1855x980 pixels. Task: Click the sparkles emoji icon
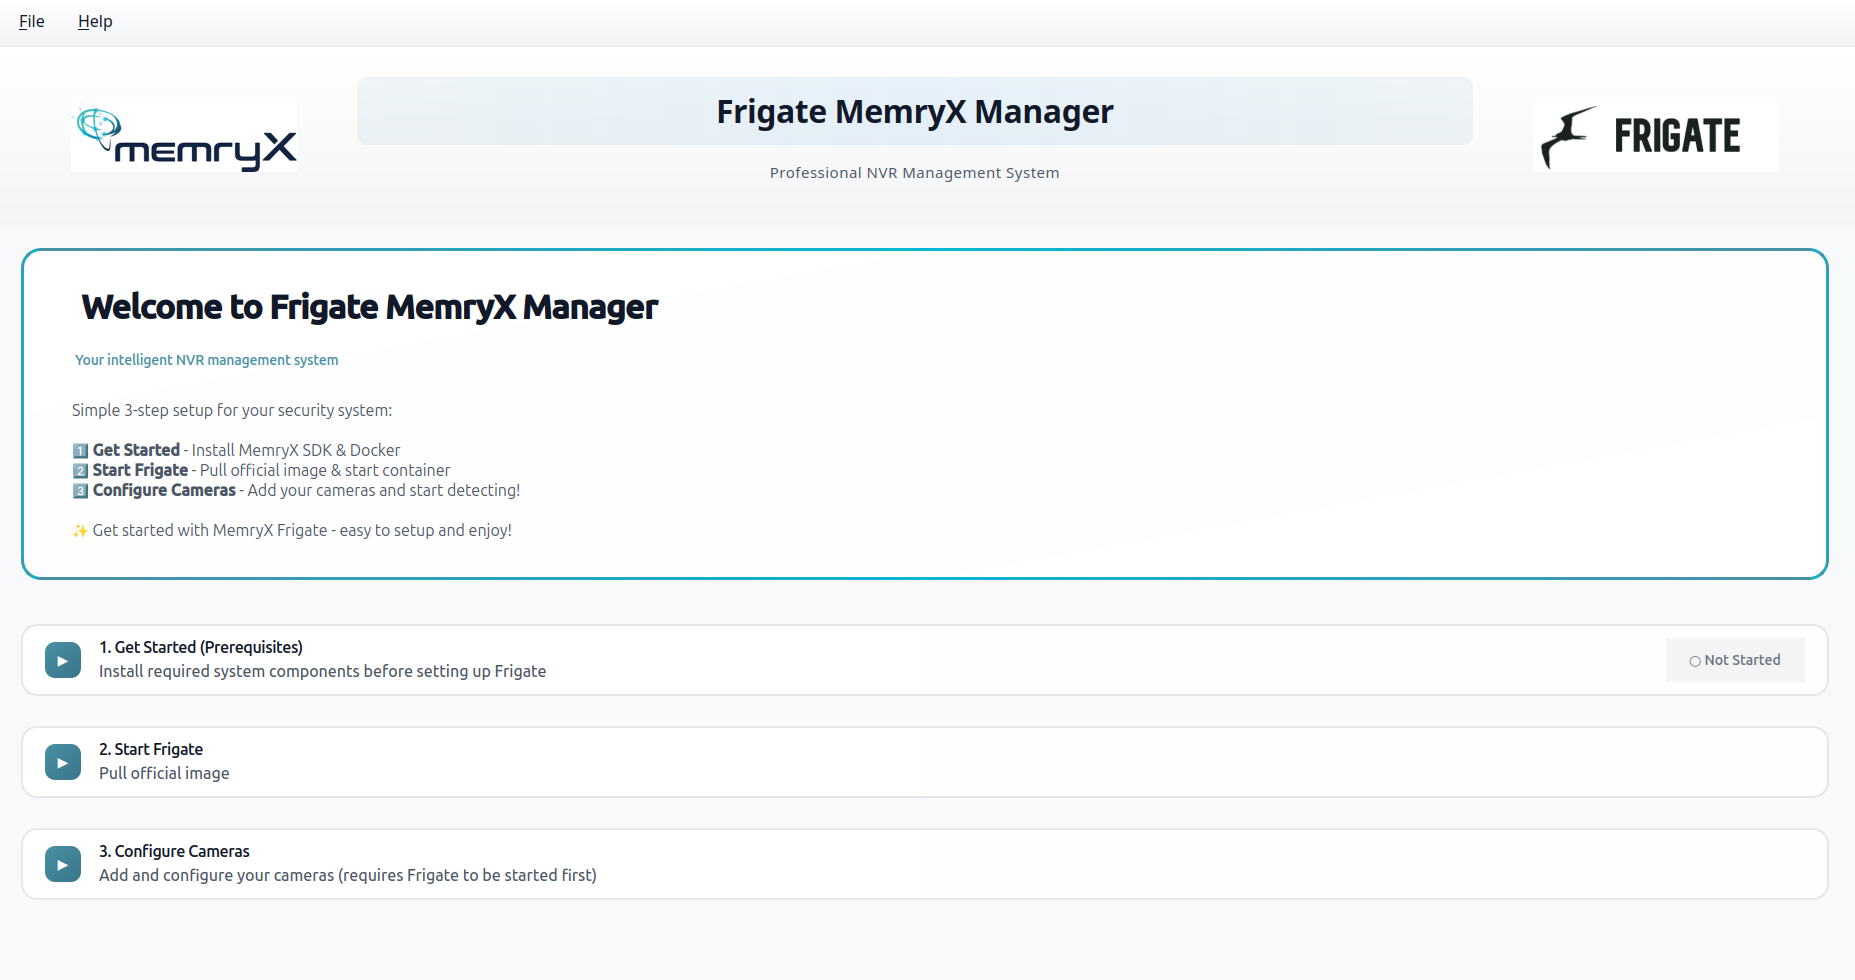pyautogui.click(x=80, y=531)
